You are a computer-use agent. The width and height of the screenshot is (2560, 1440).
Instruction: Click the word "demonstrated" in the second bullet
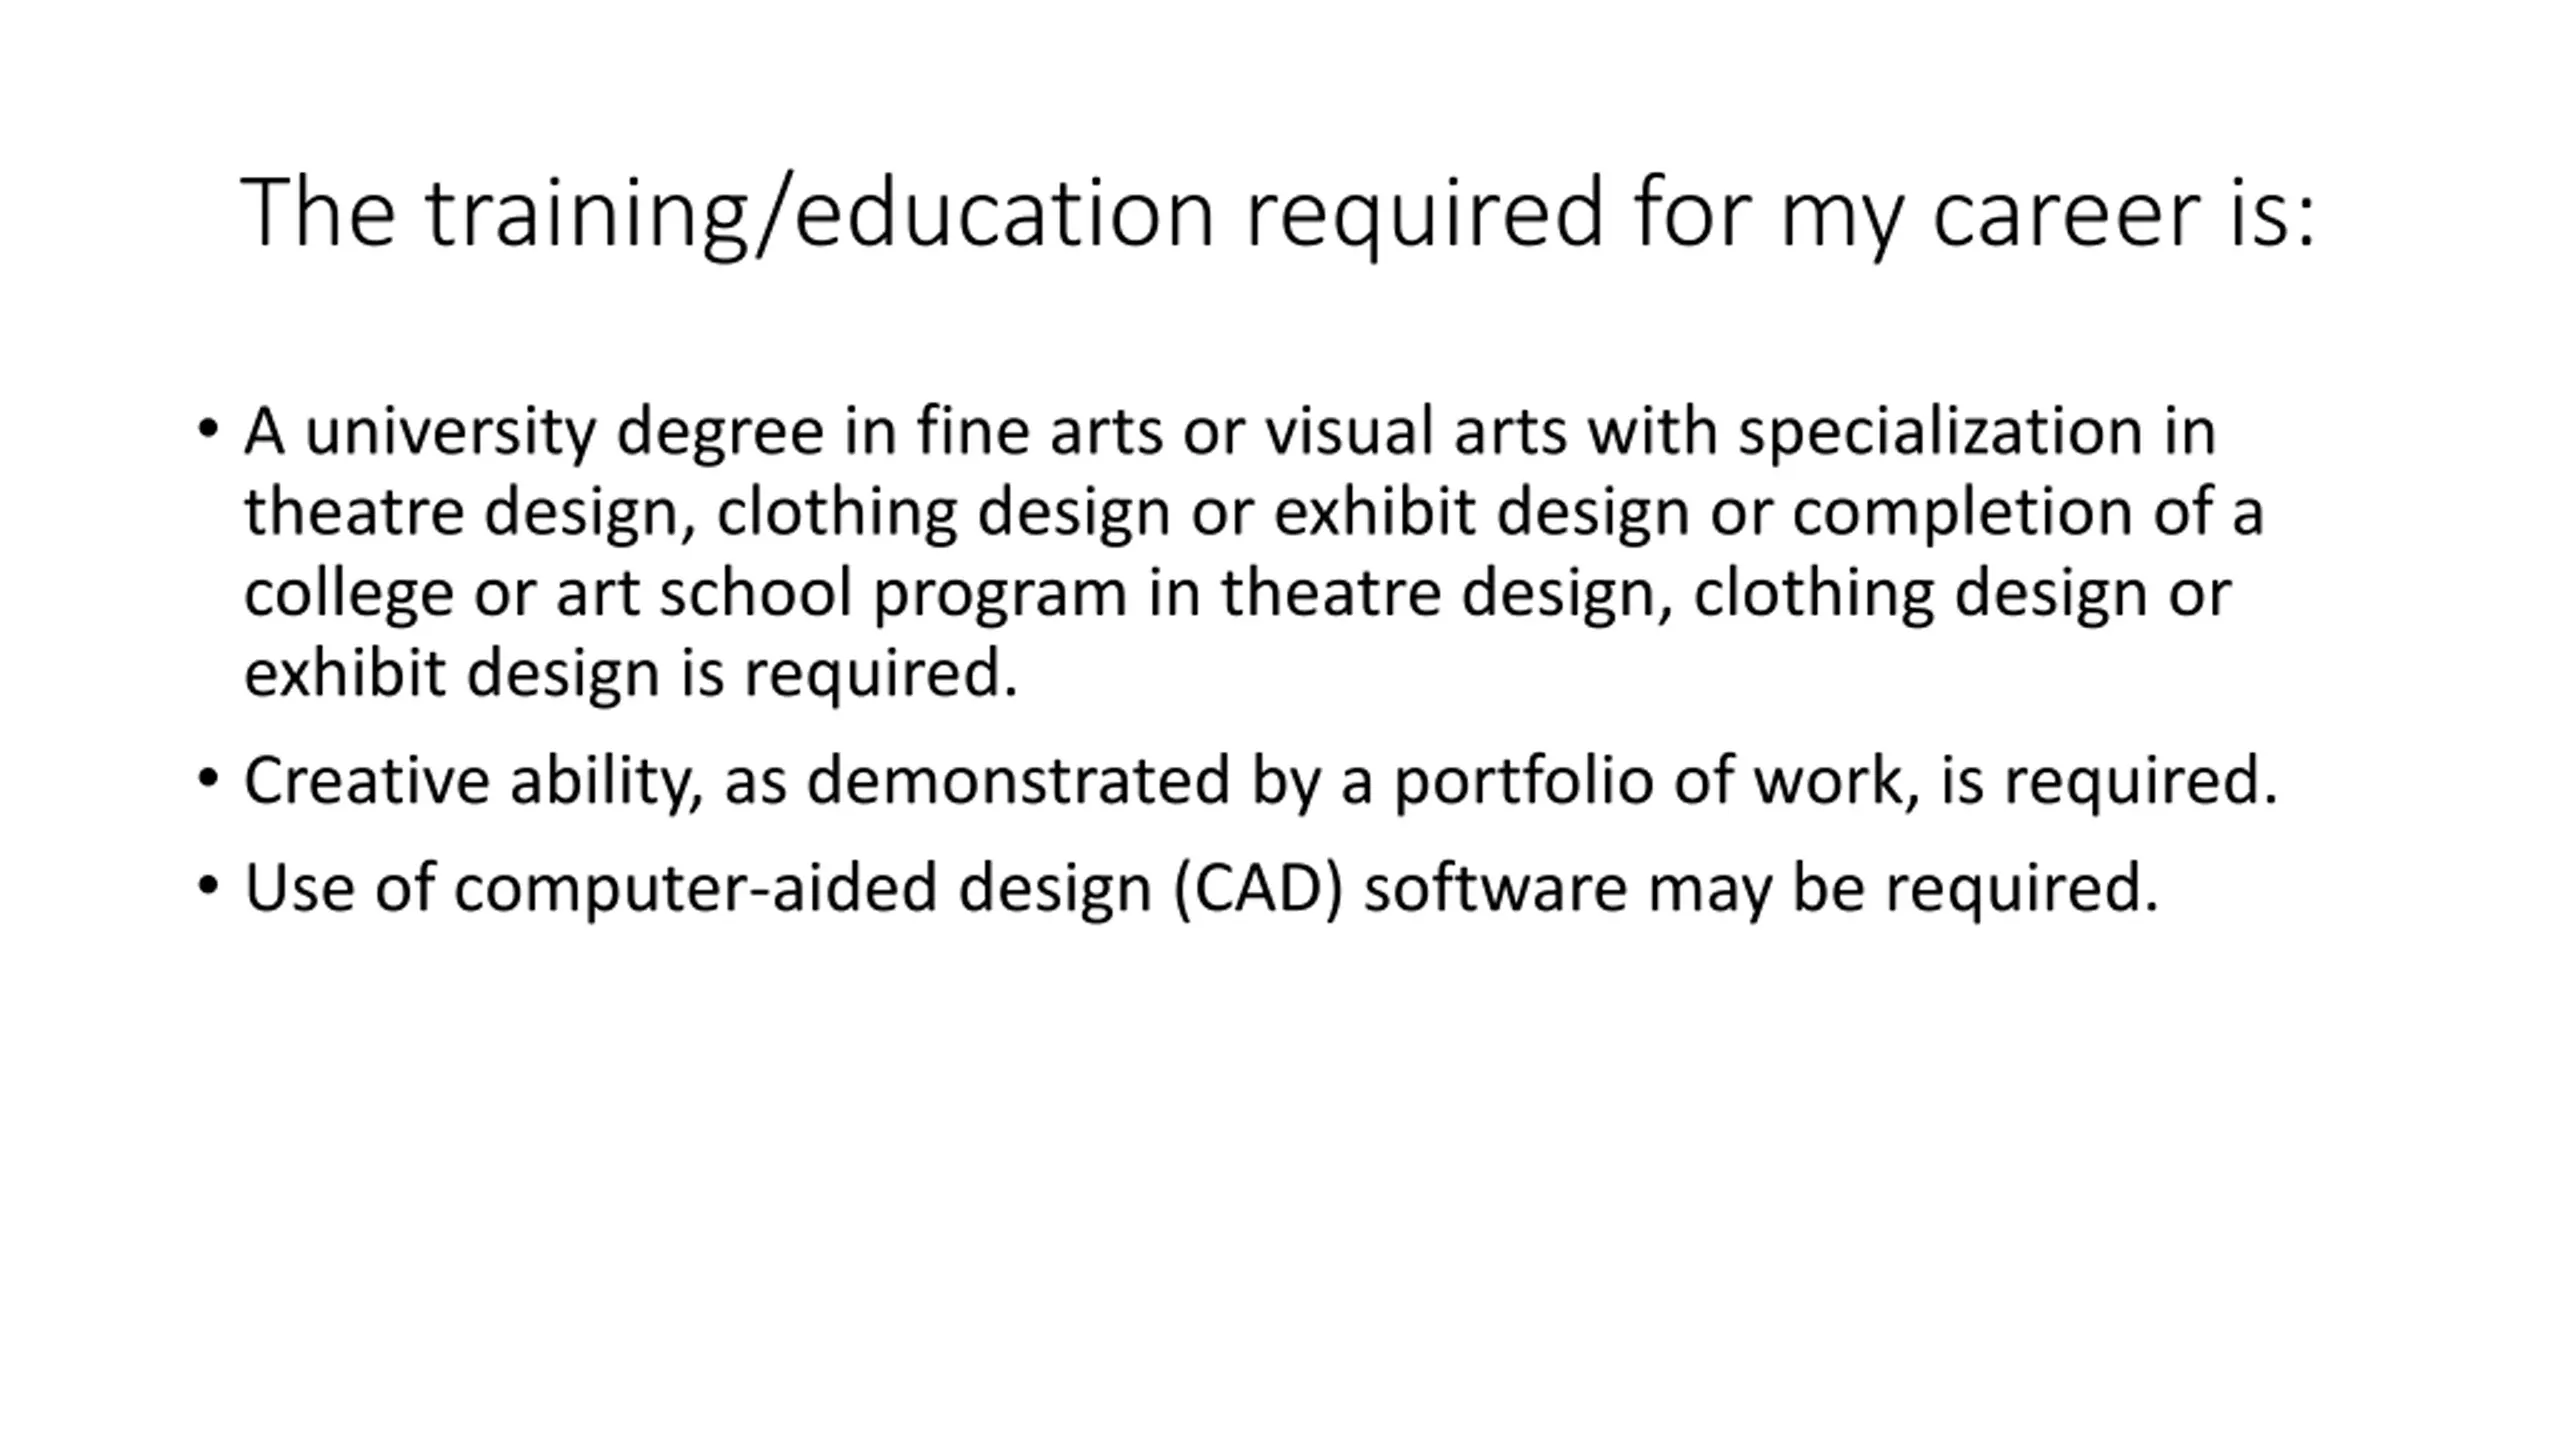pos(1018,780)
